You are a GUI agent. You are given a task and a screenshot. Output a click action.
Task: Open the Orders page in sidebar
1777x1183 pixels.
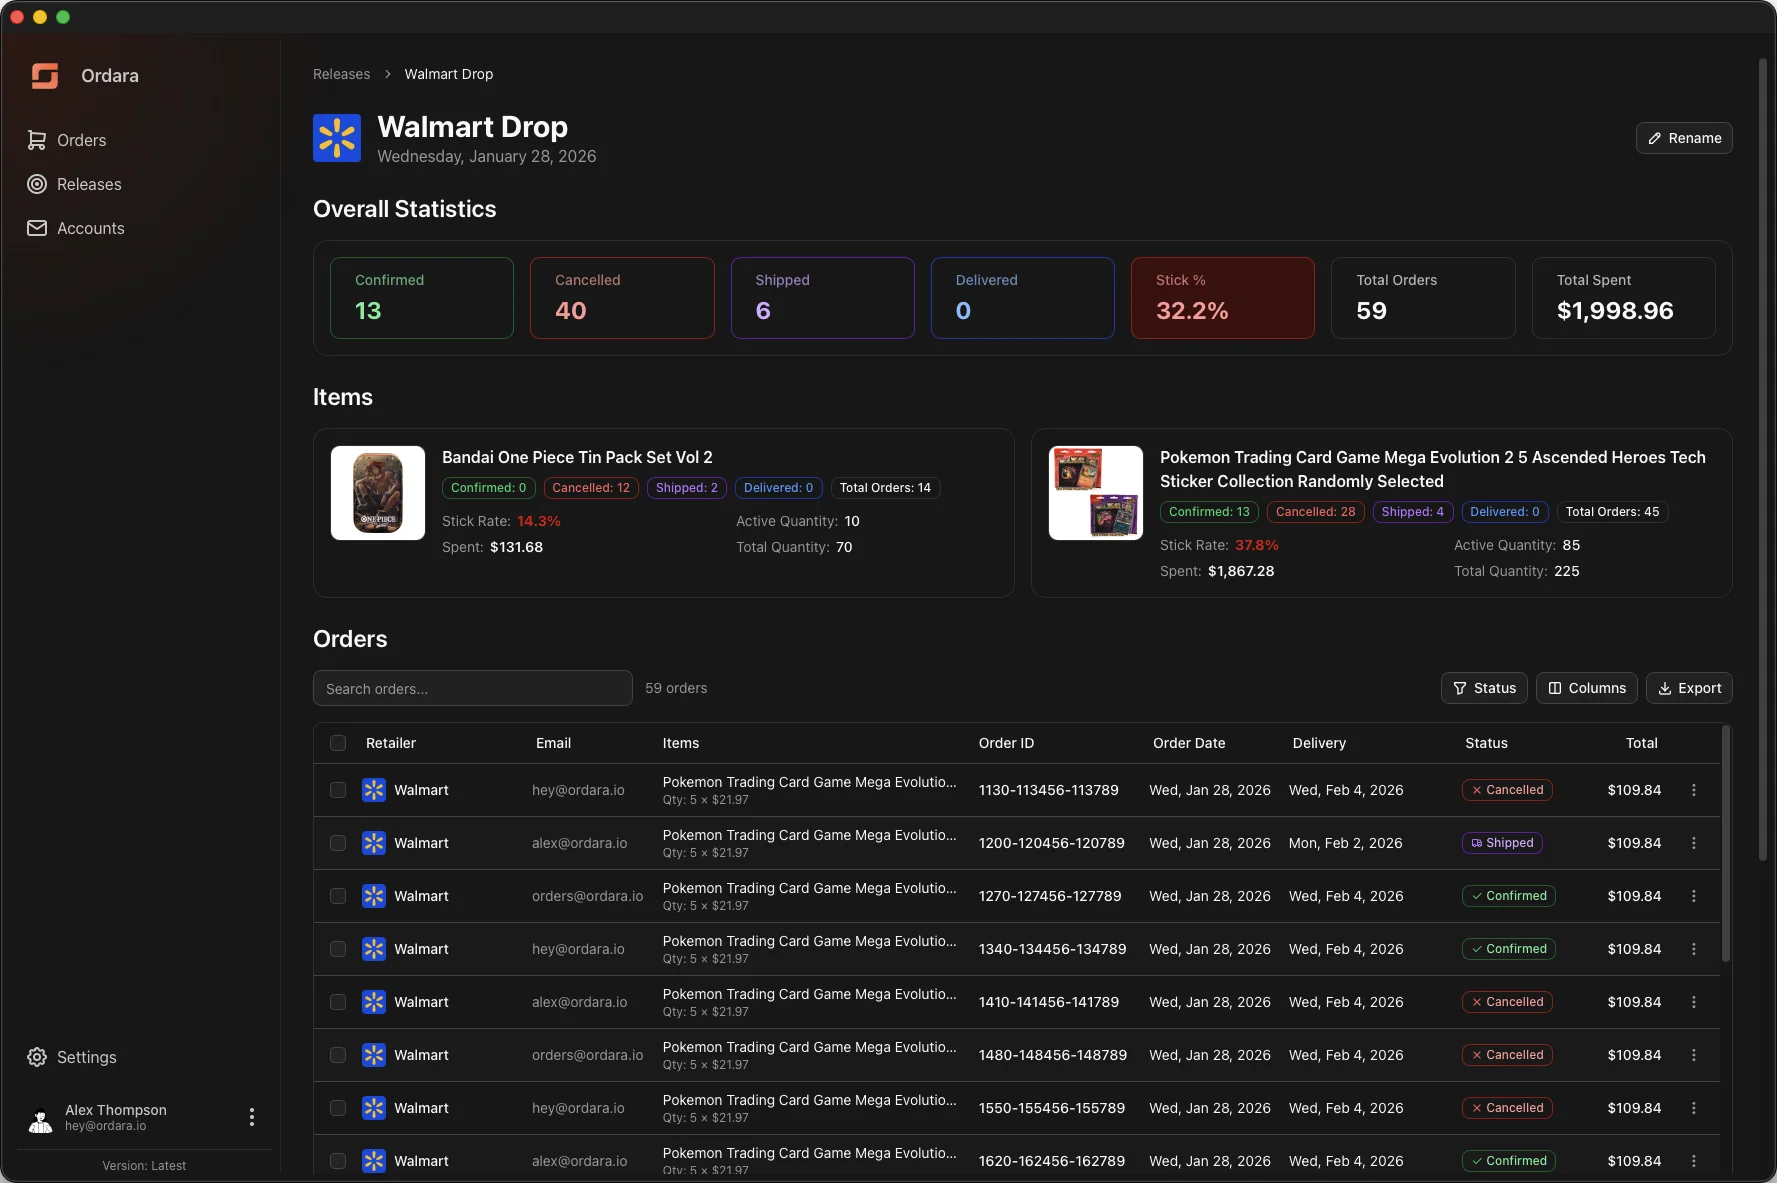pos(67,140)
